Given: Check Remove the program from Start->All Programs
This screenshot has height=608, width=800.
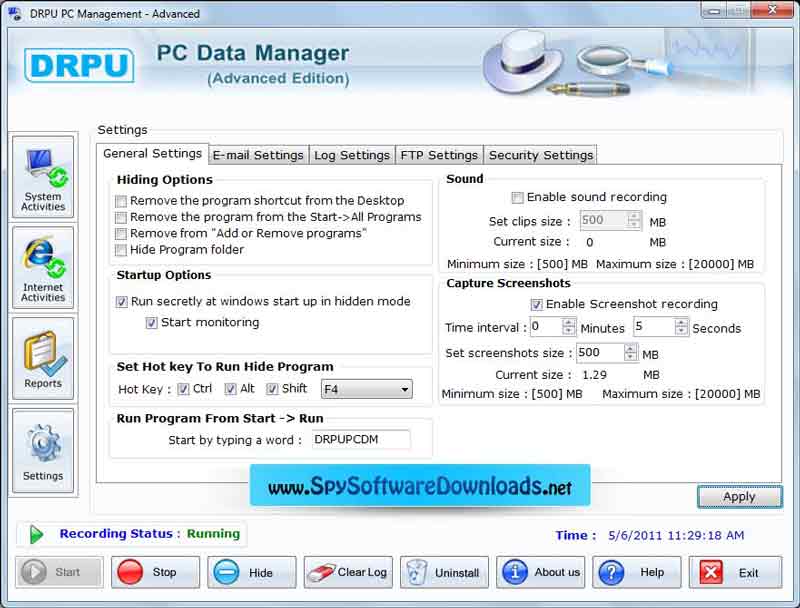Looking at the screenshot, I should pyautogui.click(x=121, y=218).
